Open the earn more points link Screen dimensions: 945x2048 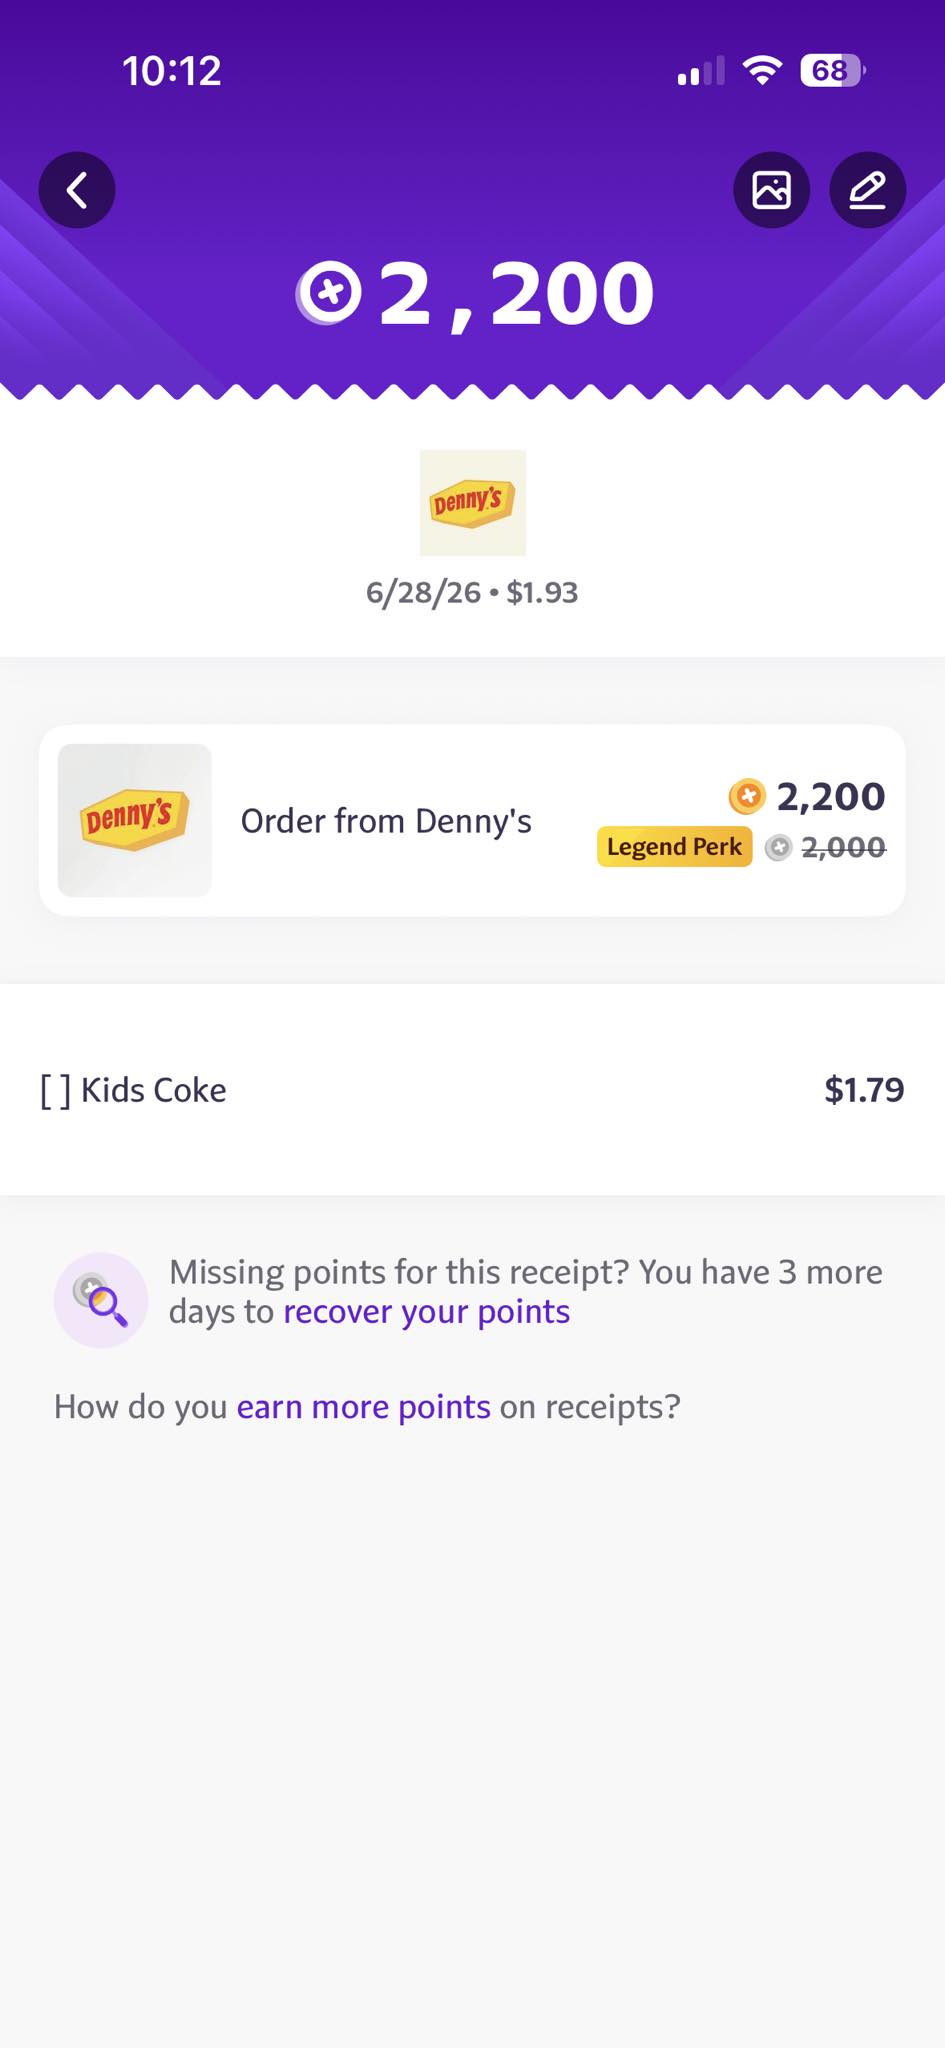click(x=363, y=1407)
